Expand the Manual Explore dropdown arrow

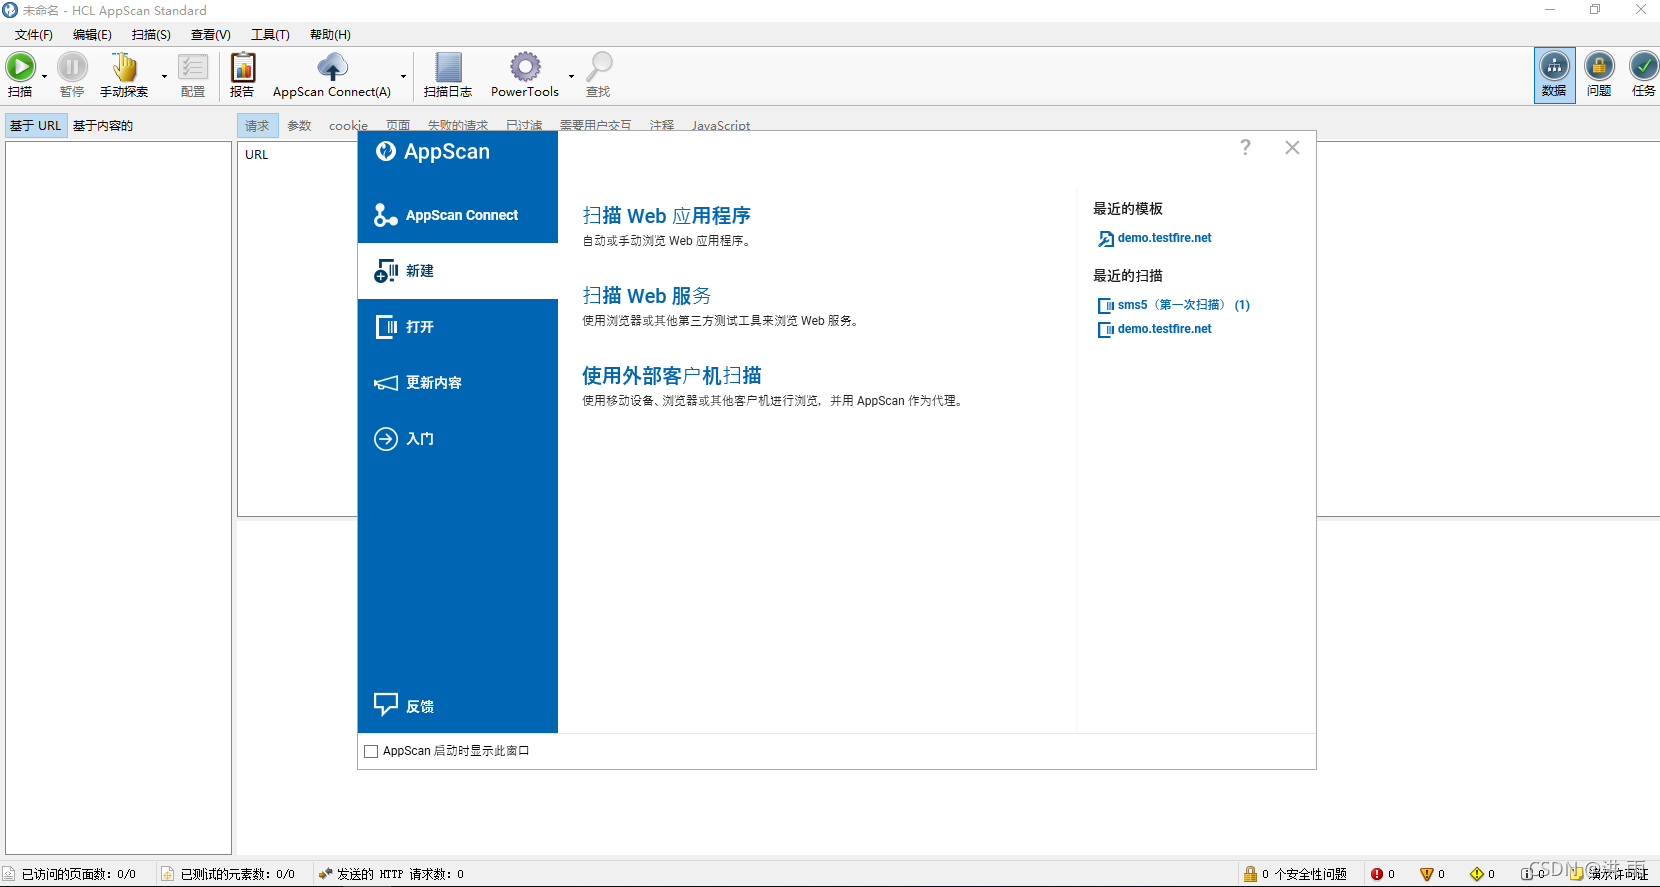click(x=164, y=76)
